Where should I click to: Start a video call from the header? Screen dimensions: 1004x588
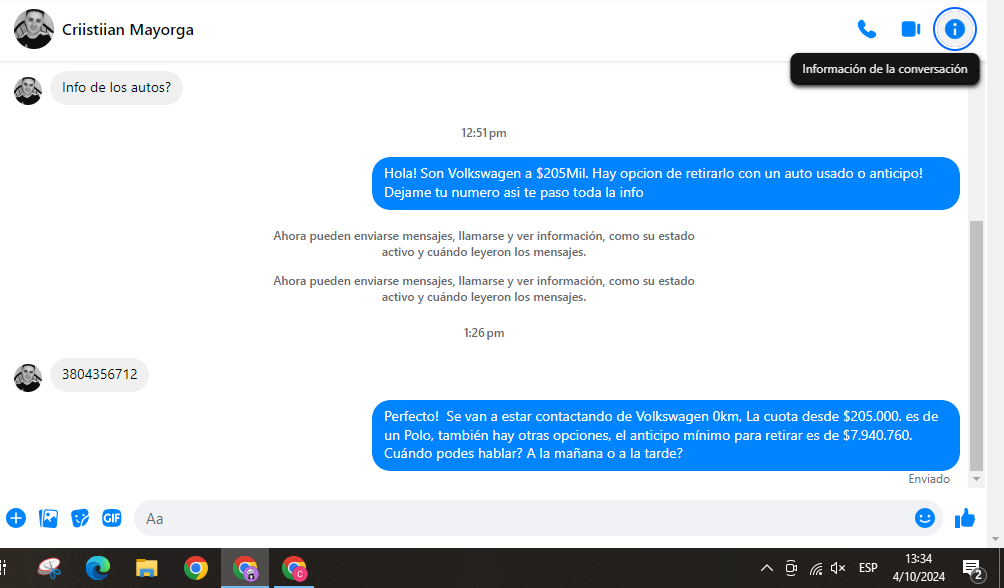910,29
